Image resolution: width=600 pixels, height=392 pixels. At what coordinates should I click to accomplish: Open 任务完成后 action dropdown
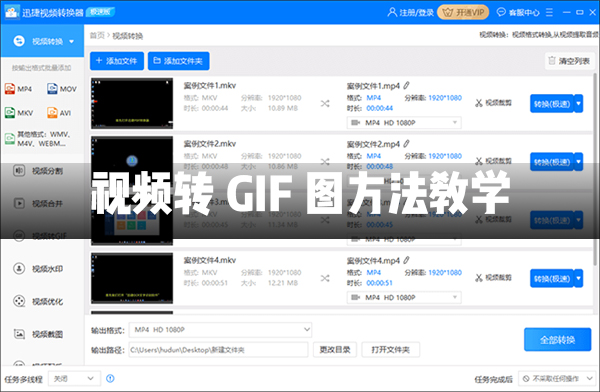click(x=558, y=379)
